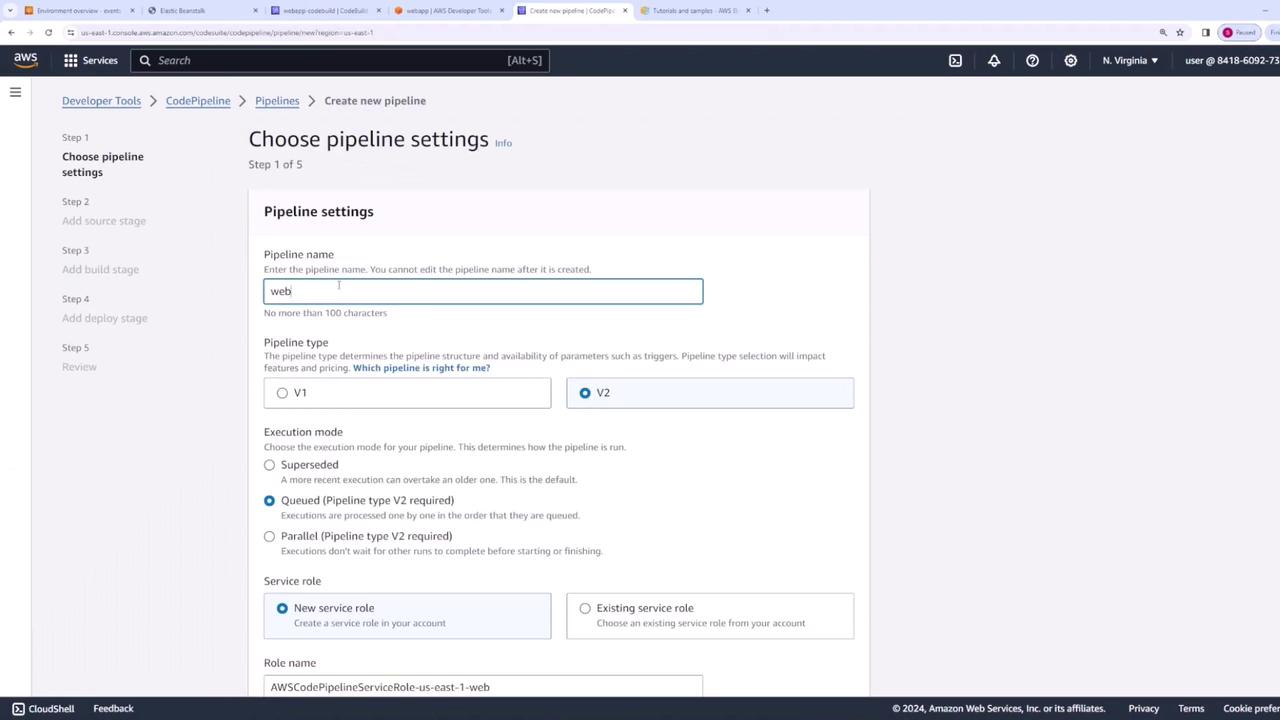
Task: Click the Role name input field
Action: point(483,686)
